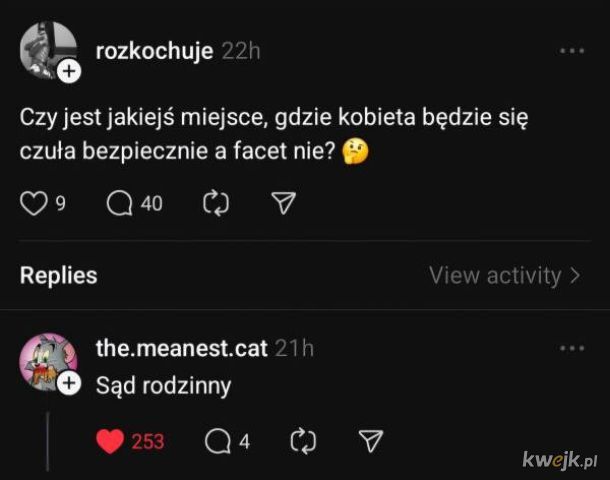This screenshot has width=610, height=480.
Task: Click the 22h post timestamp
Action: point(240,51)
